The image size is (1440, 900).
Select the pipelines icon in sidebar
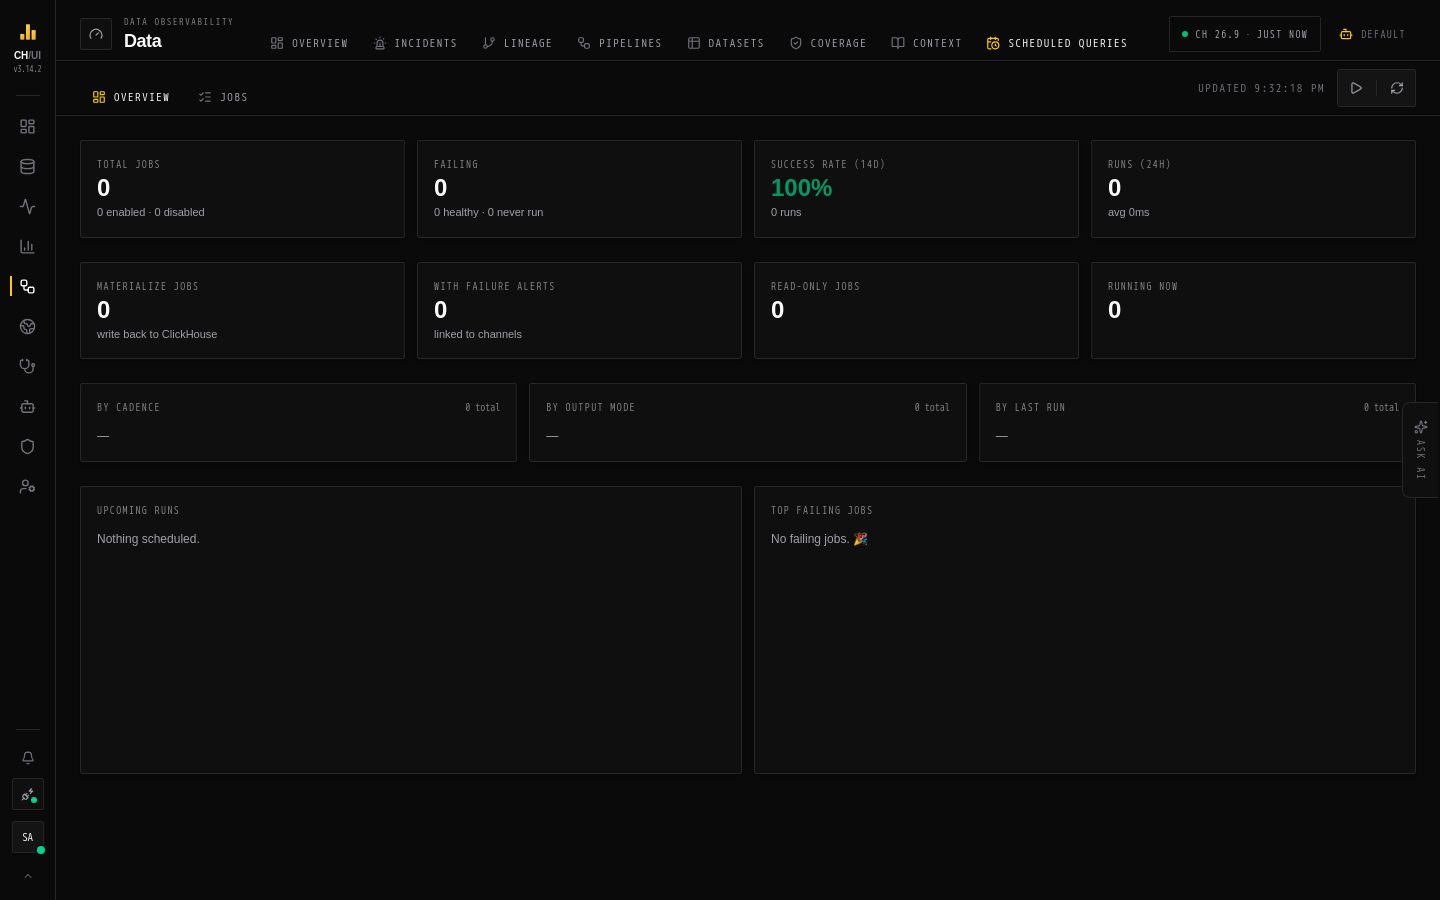pyautogui.click(x=27, y=287)
